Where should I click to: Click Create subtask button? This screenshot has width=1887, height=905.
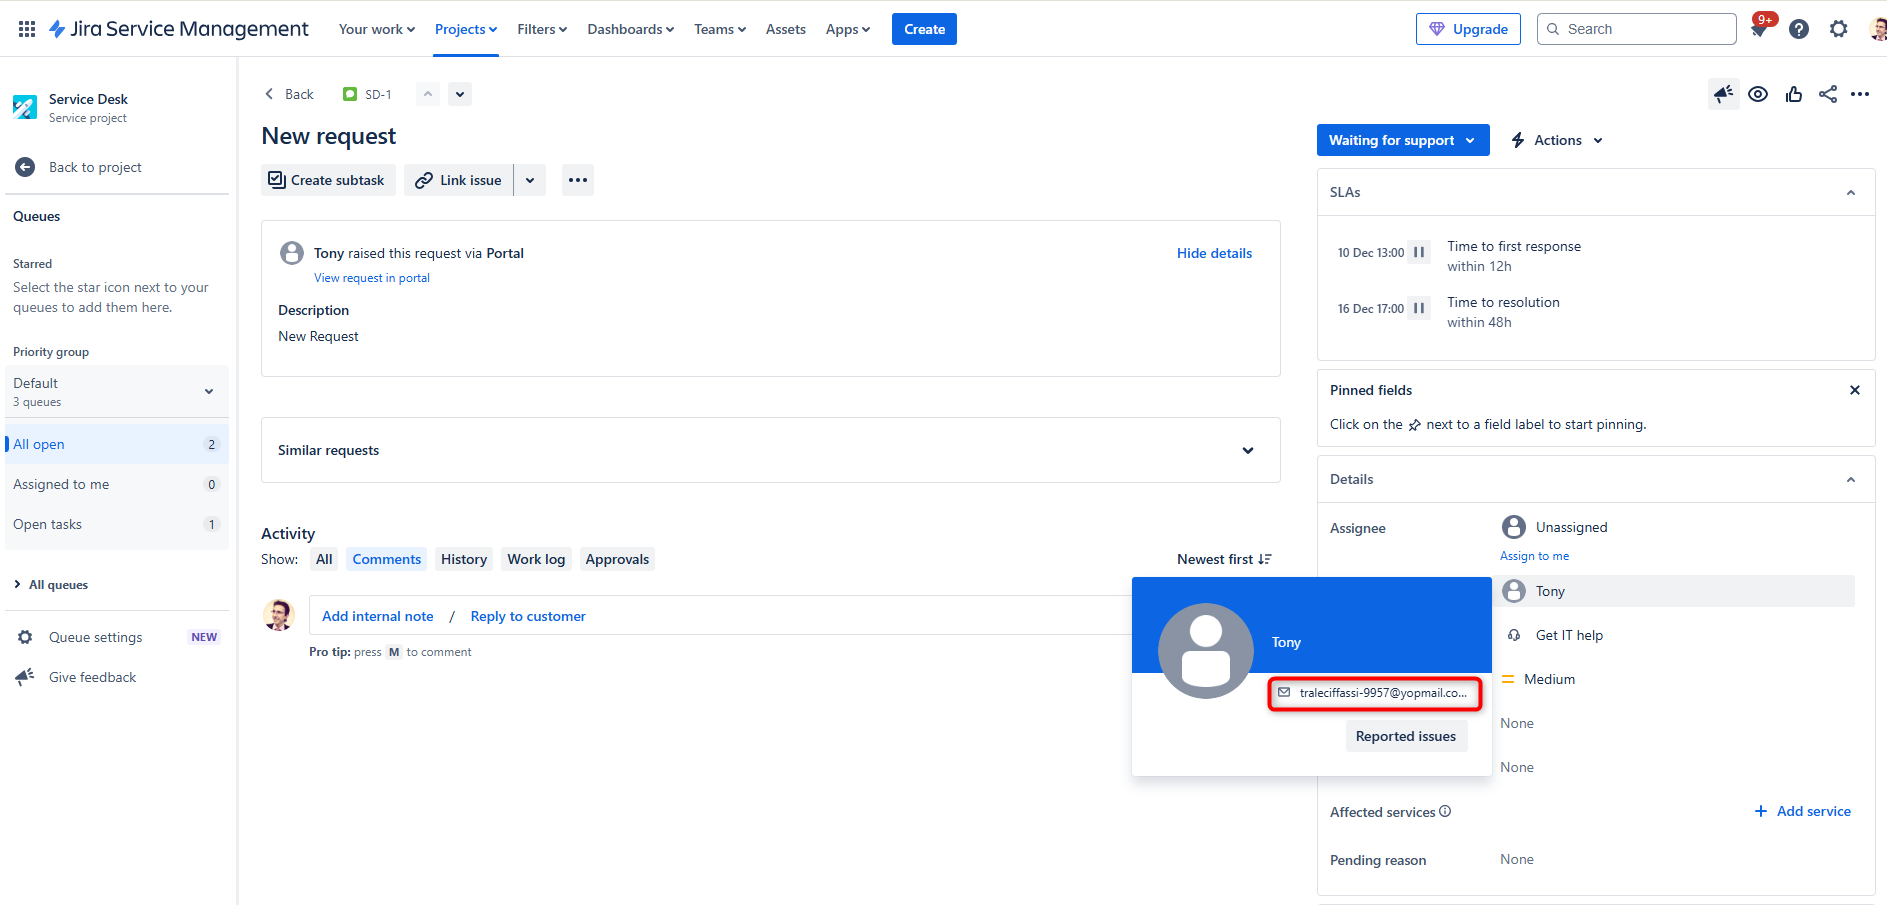coord(328,180)
